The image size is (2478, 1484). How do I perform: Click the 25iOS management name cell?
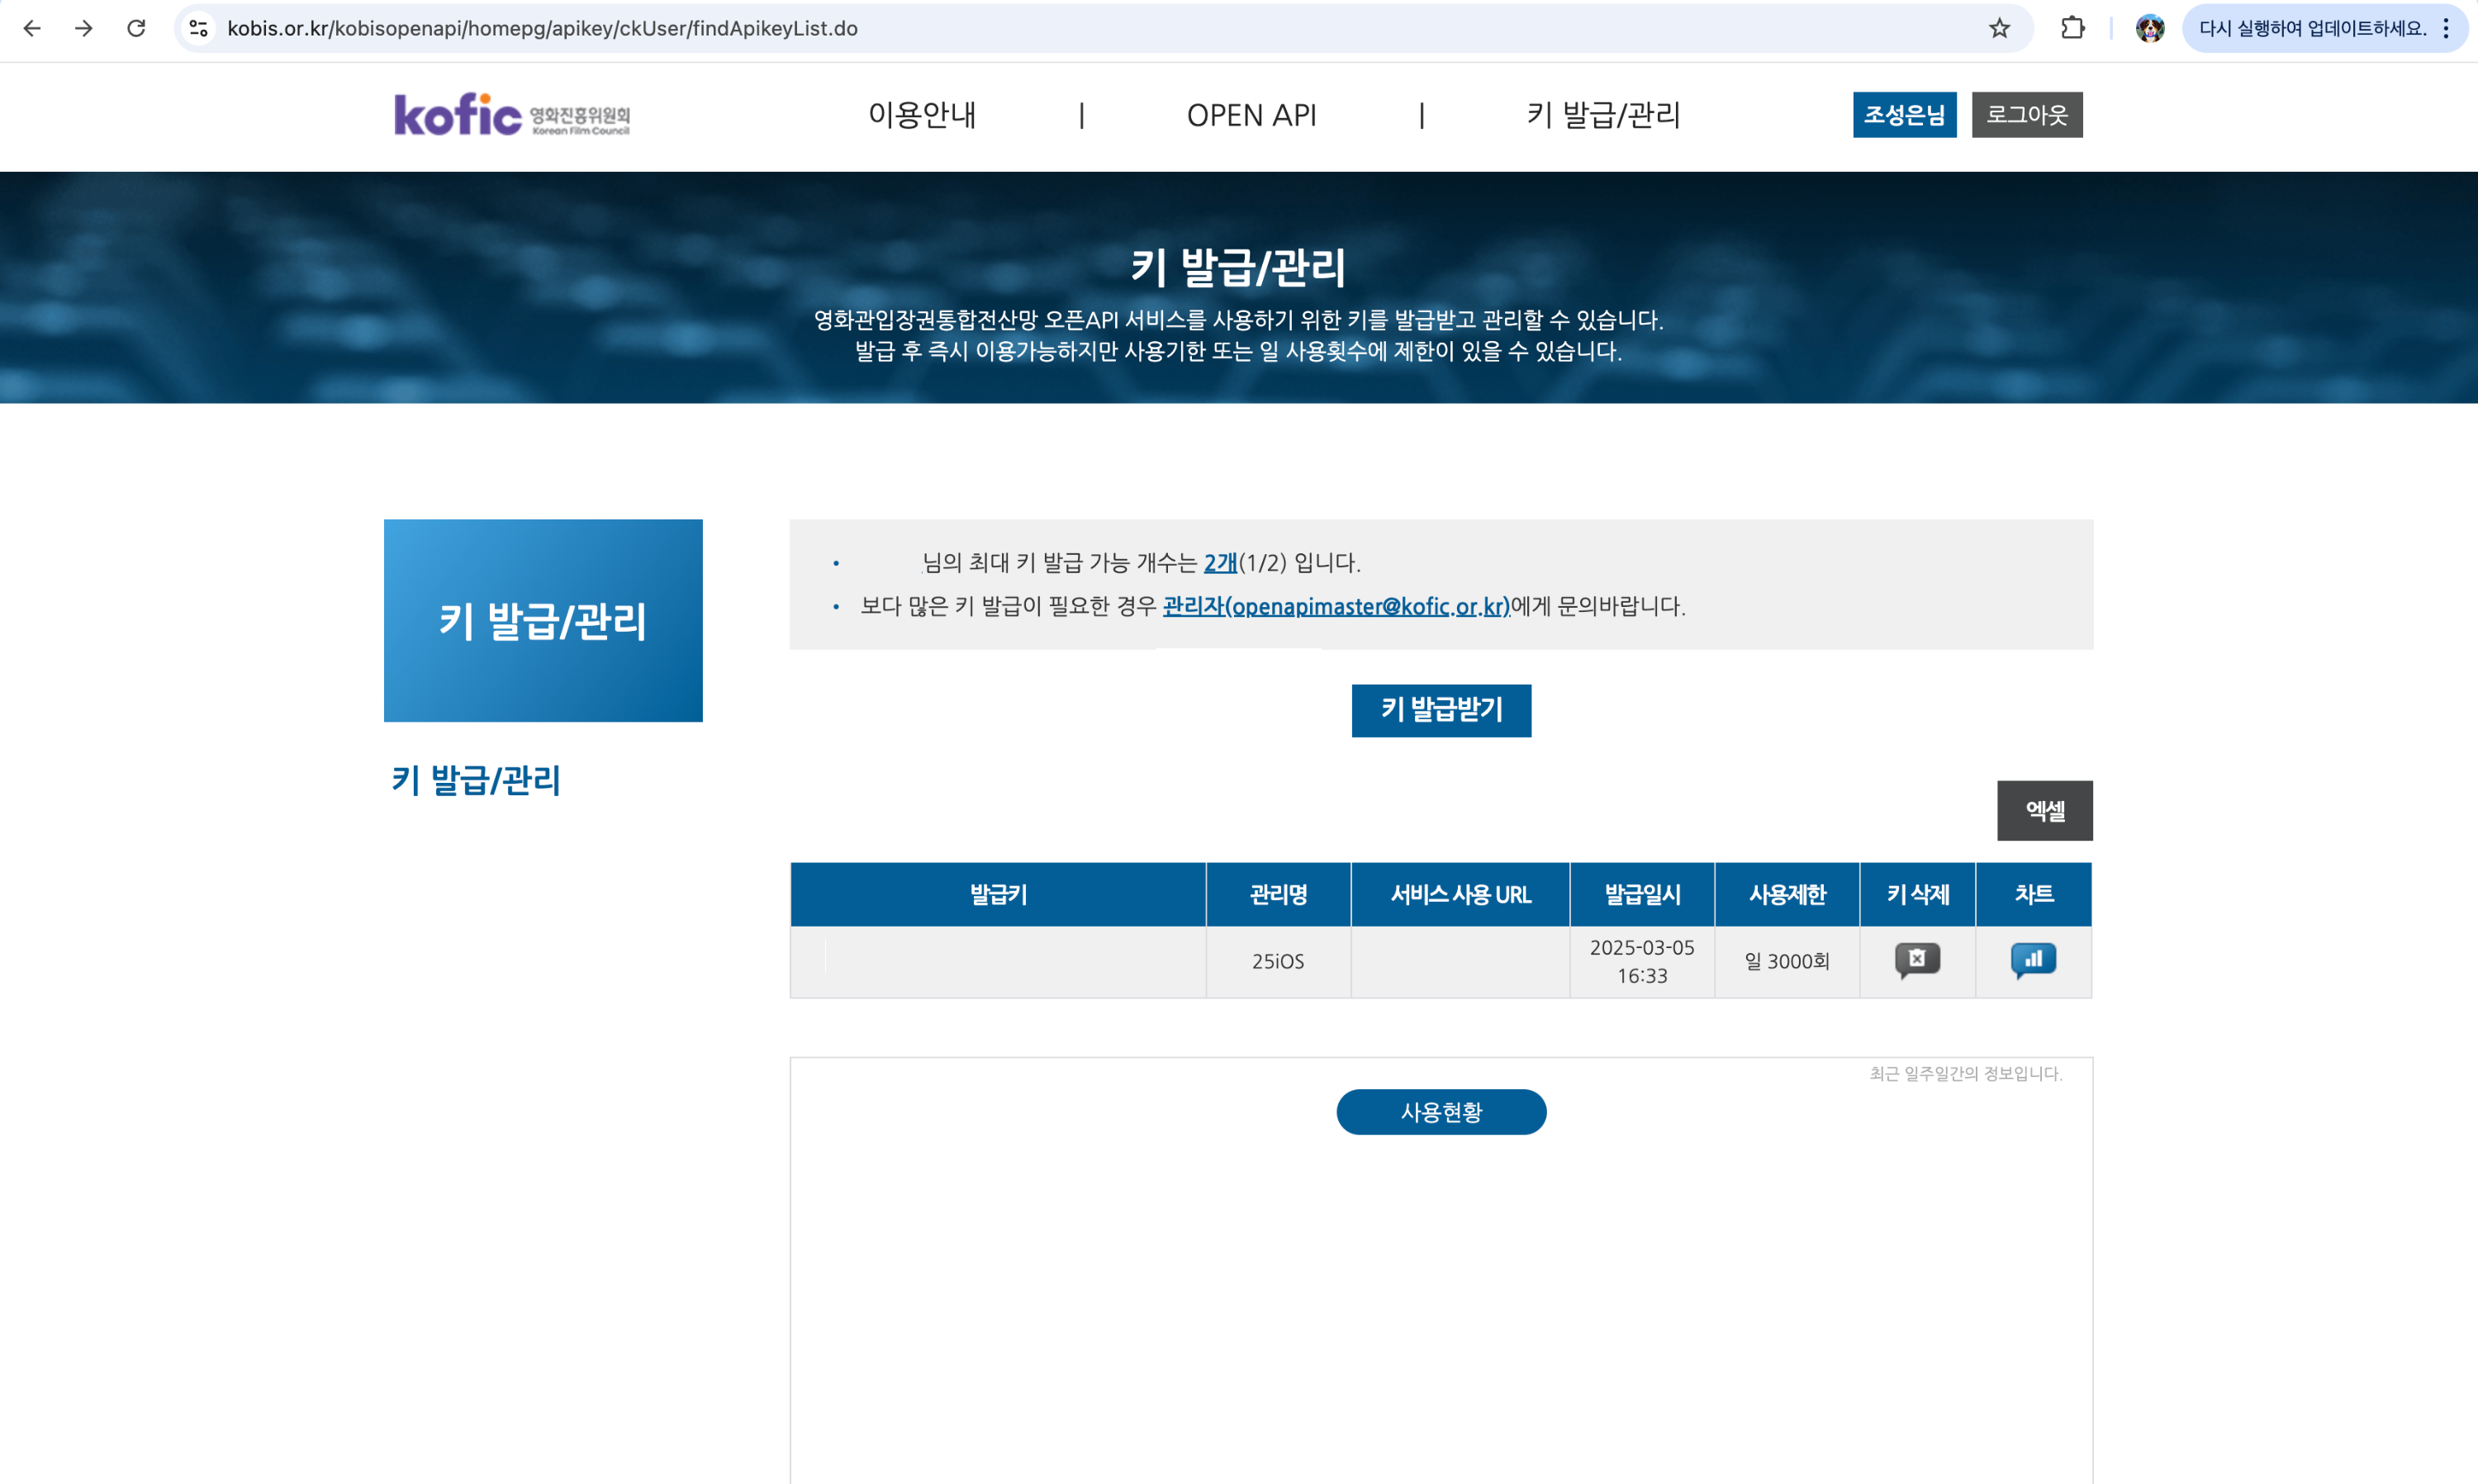pyautogui.click(x=1278, y=961)
